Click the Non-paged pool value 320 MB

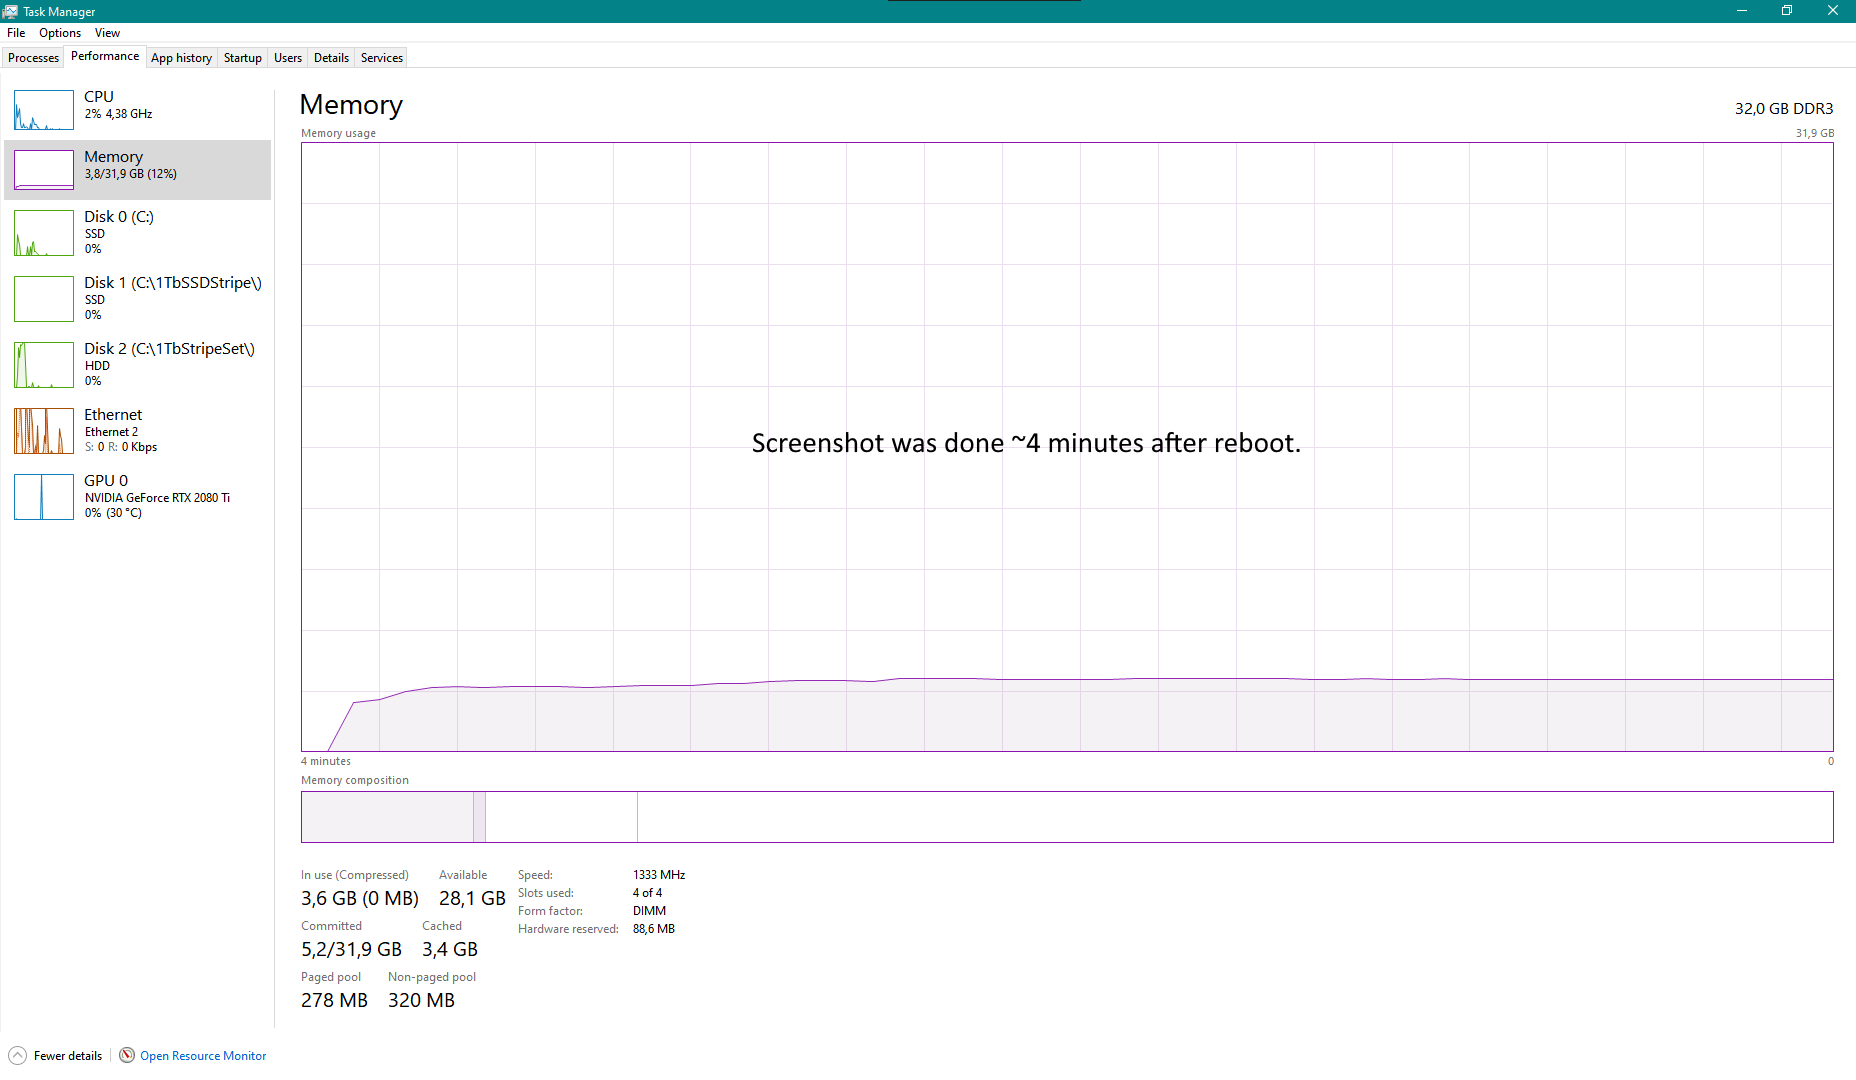click(x=421, y=1000)
